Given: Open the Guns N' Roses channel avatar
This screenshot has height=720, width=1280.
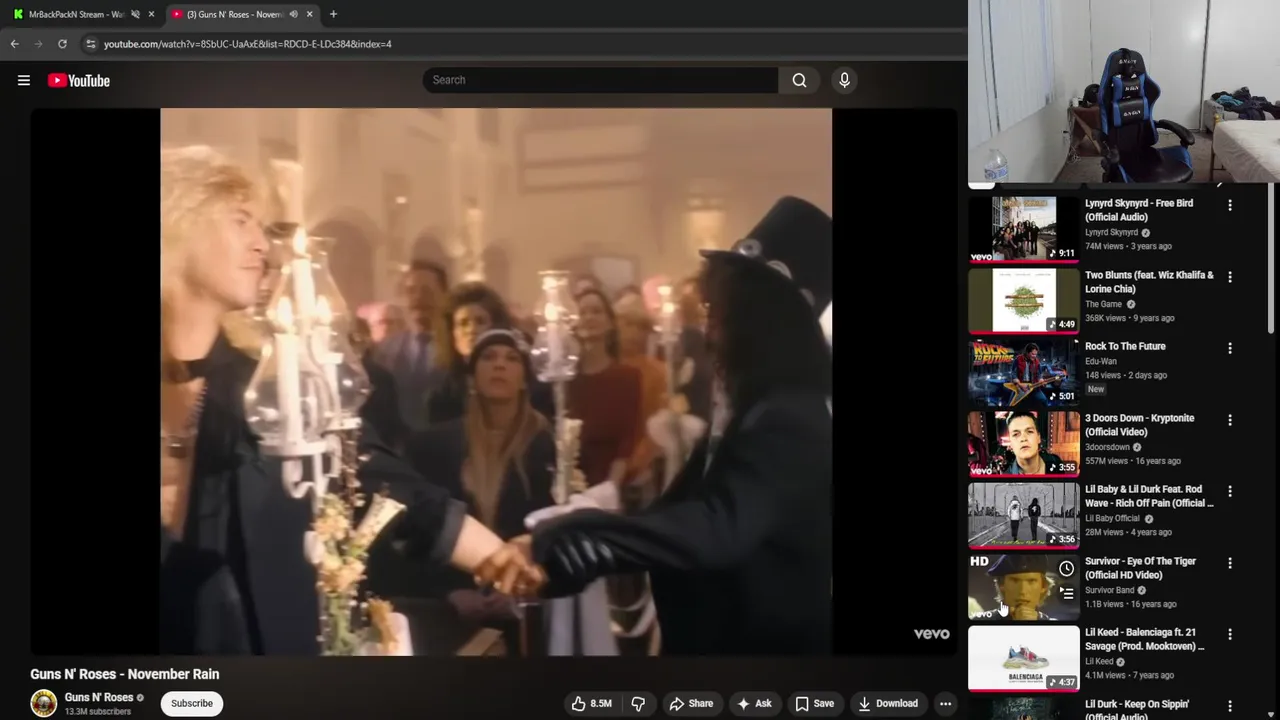Looking at the screenshot, I should pos(43,704).
